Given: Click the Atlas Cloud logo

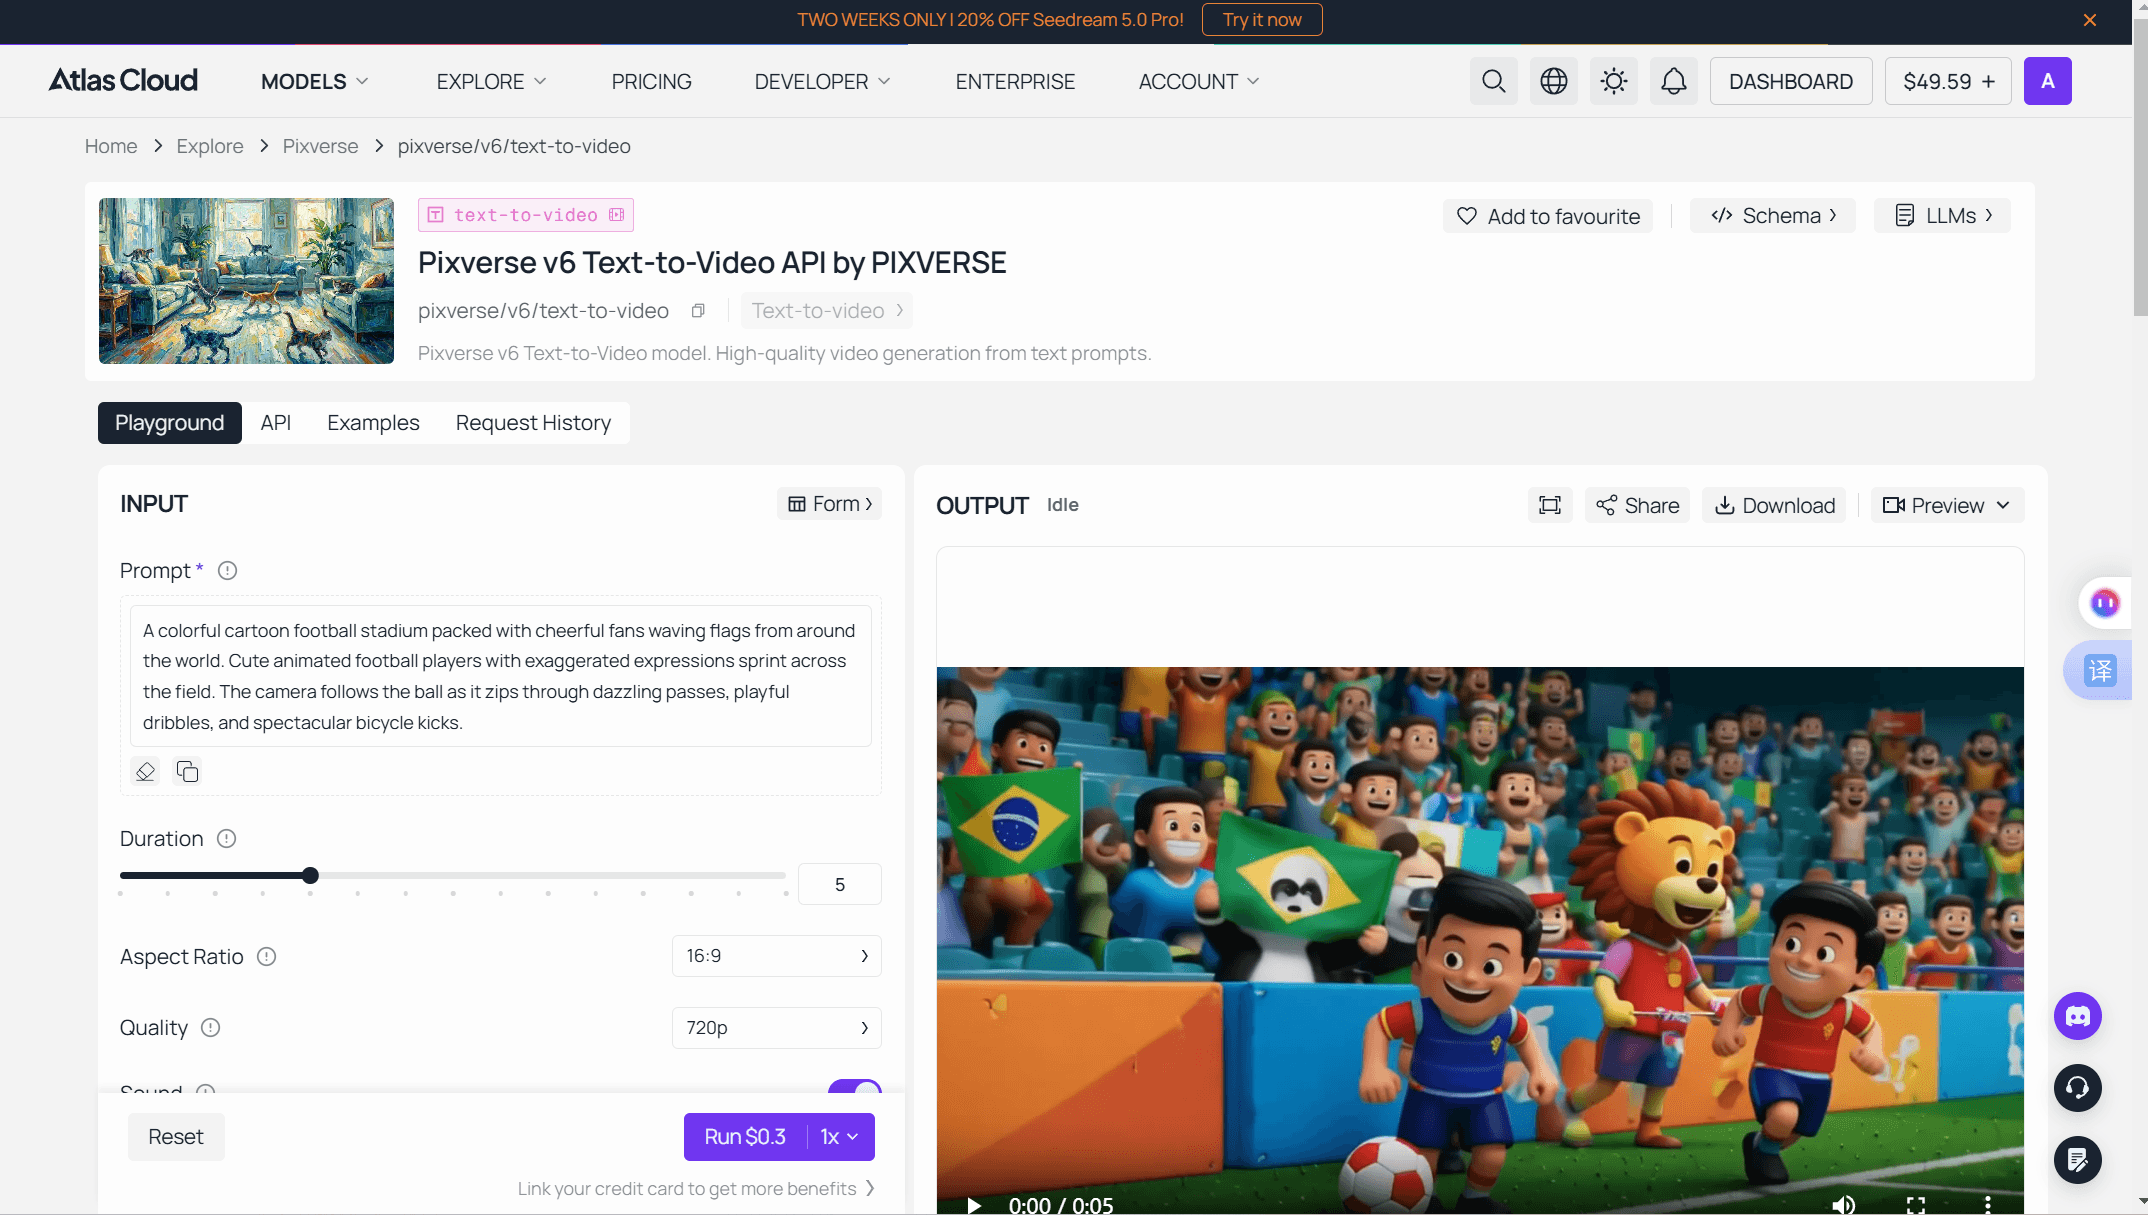Looking at the screenshot, I should tap(123, 81).
